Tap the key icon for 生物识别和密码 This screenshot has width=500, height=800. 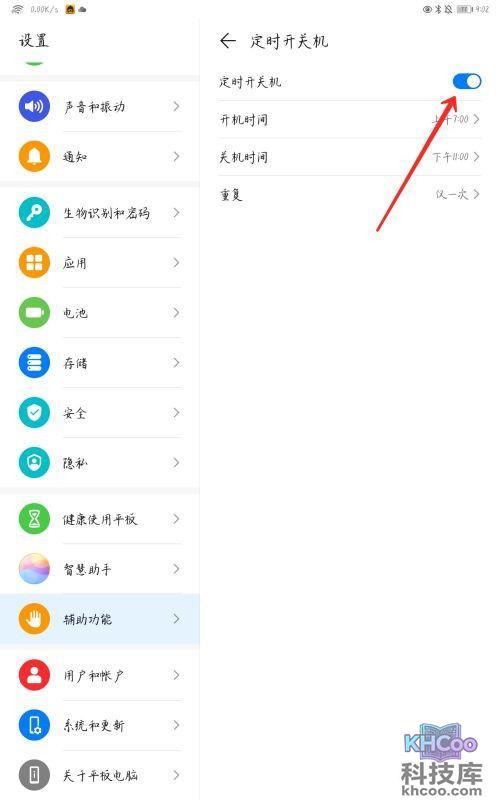(34, 213)
